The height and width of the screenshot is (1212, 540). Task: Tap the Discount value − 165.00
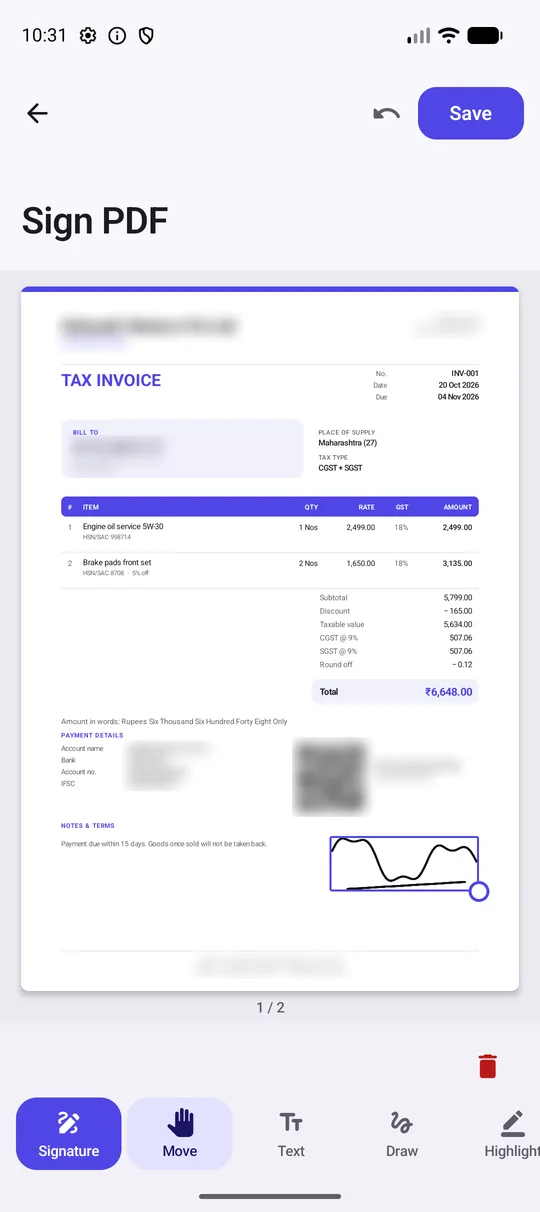point(457,611)
